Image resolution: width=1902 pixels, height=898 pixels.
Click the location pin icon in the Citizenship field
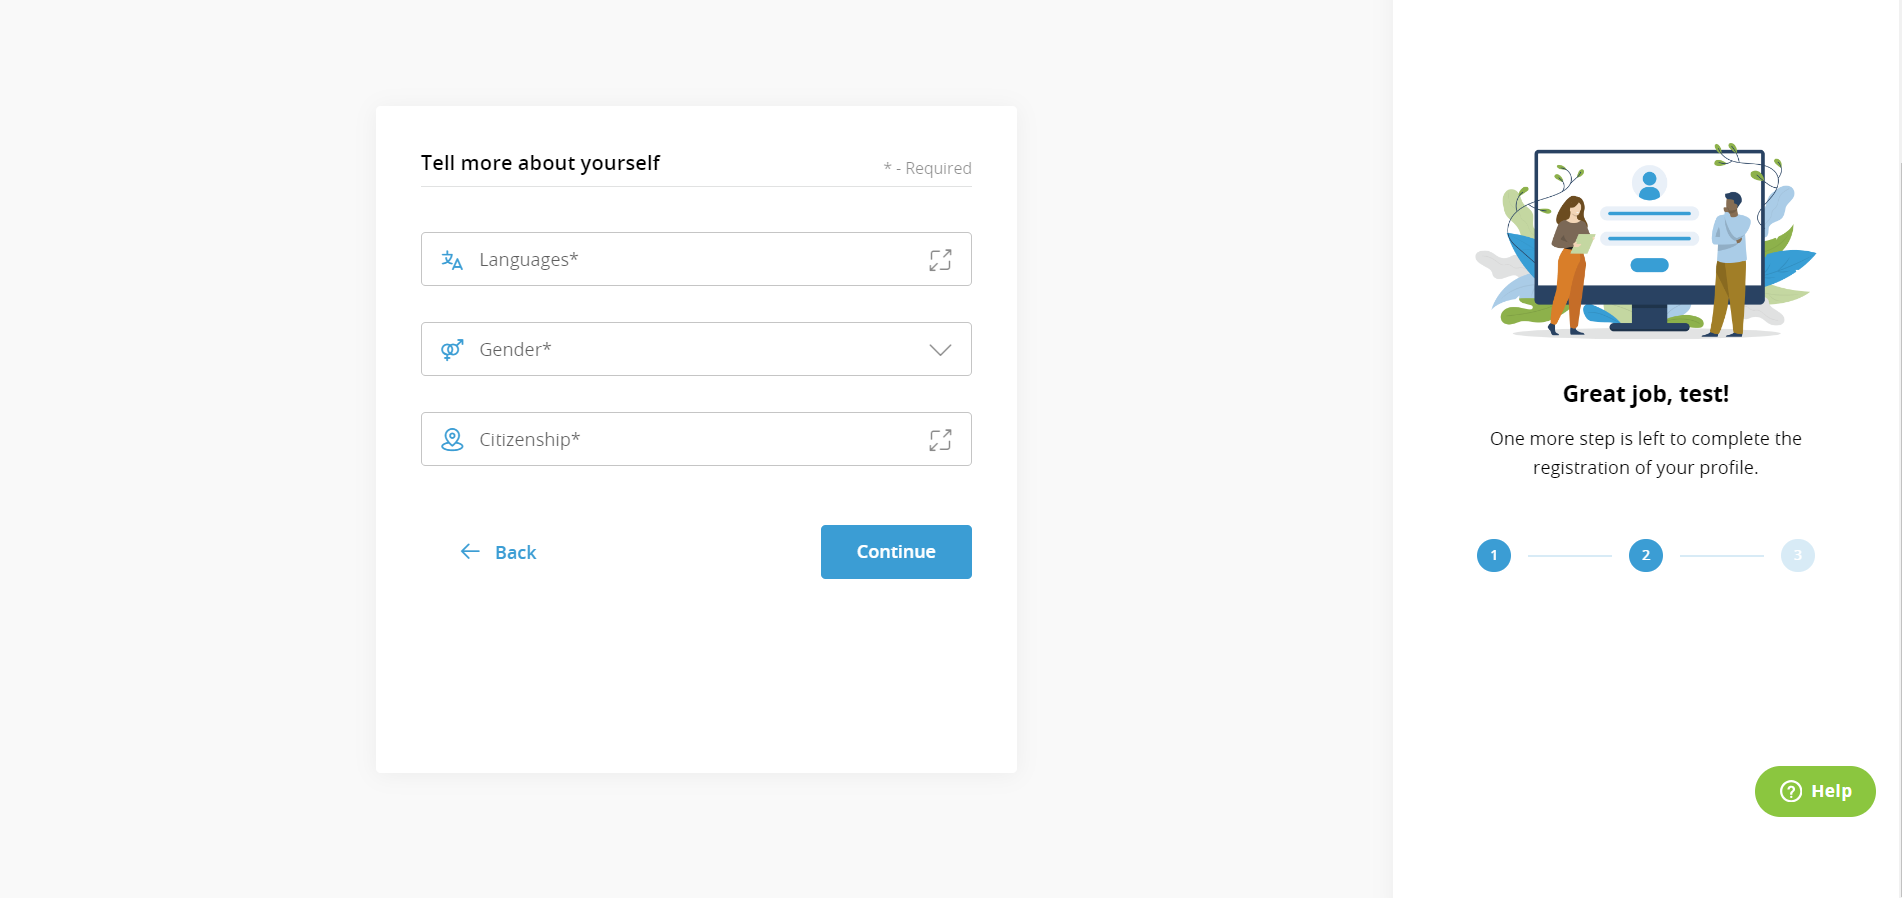click(x=451, y=439)
